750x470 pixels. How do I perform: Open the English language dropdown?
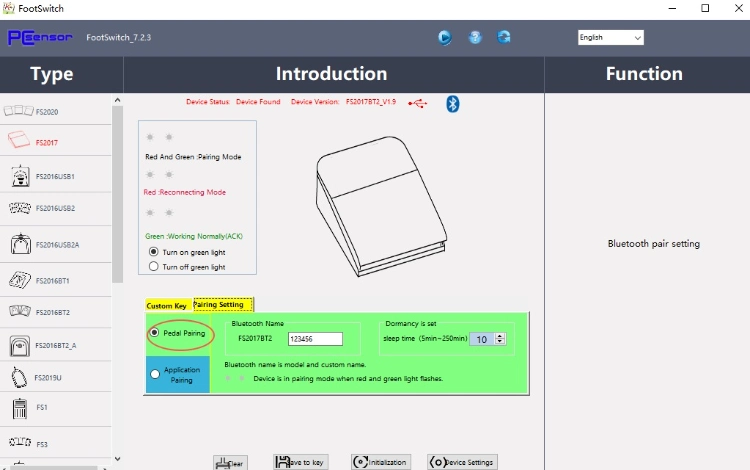coord(610,37)
